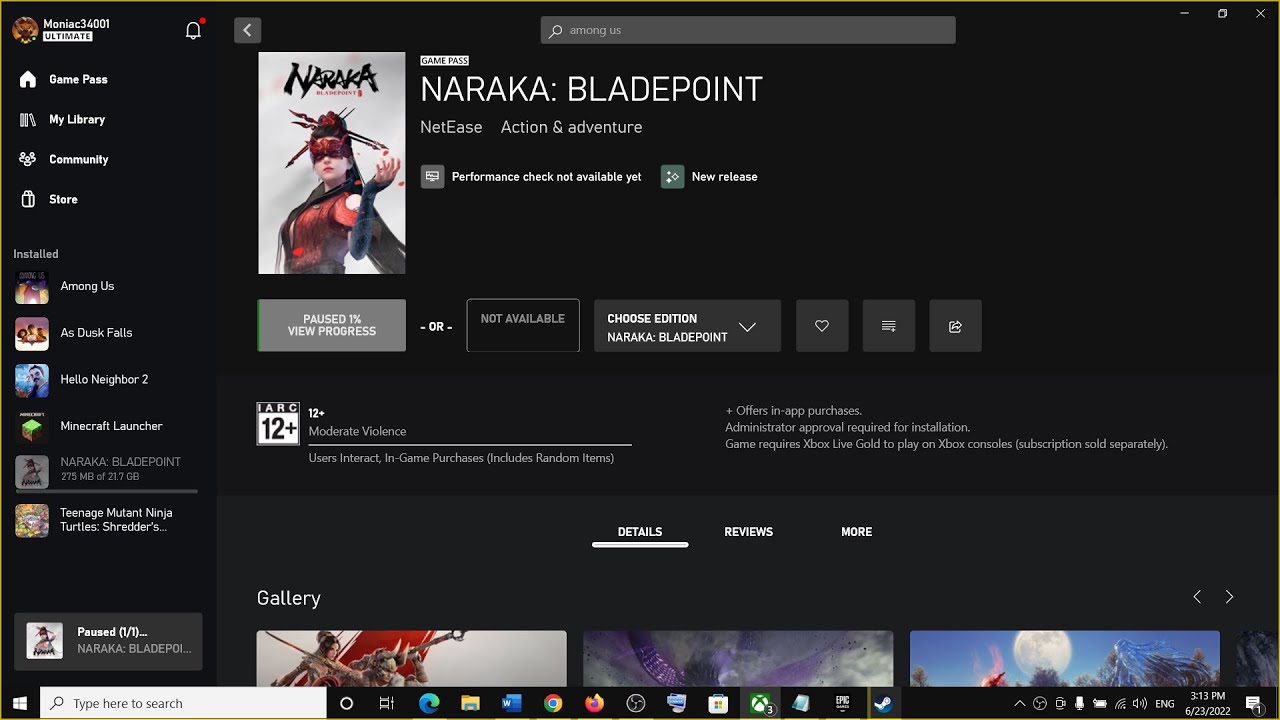The image size is (1280, 720).
Task: Click the ENG language indicator
Action: coord(1164,703)
